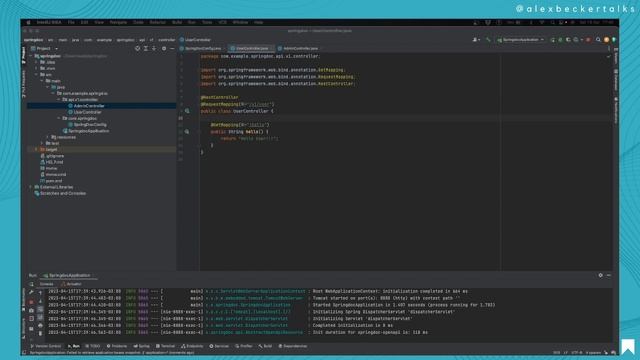
Task: Open the SpringdocApplication run configuration dropdown
Action: (520, 40)
